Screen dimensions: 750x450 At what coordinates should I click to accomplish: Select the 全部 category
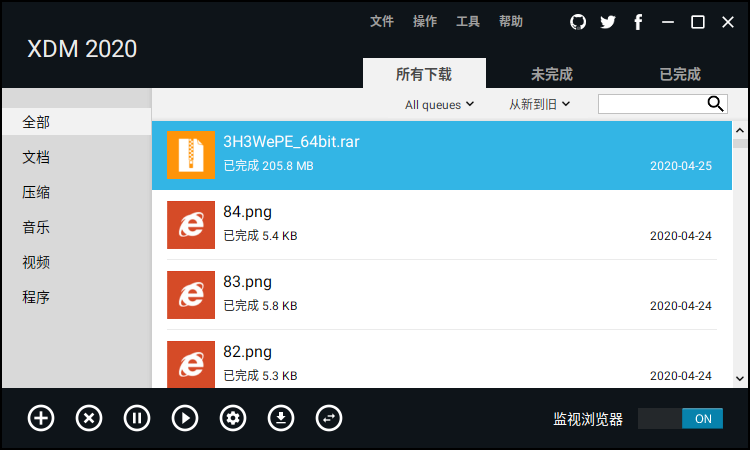coord(77,122)
